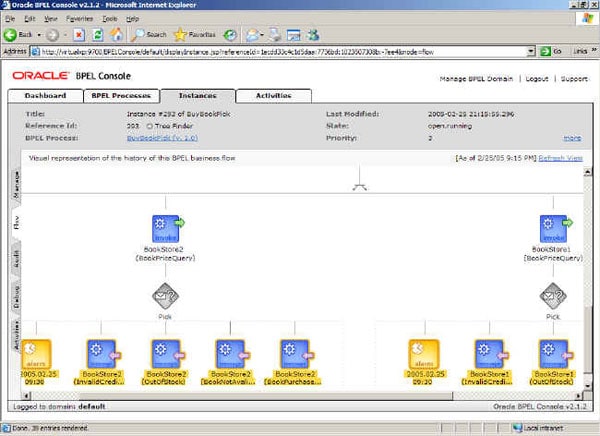The width and height of the screenshot is (600, 436).
Task: Switch to the Dashboard tab
Action: pos(45,96)
